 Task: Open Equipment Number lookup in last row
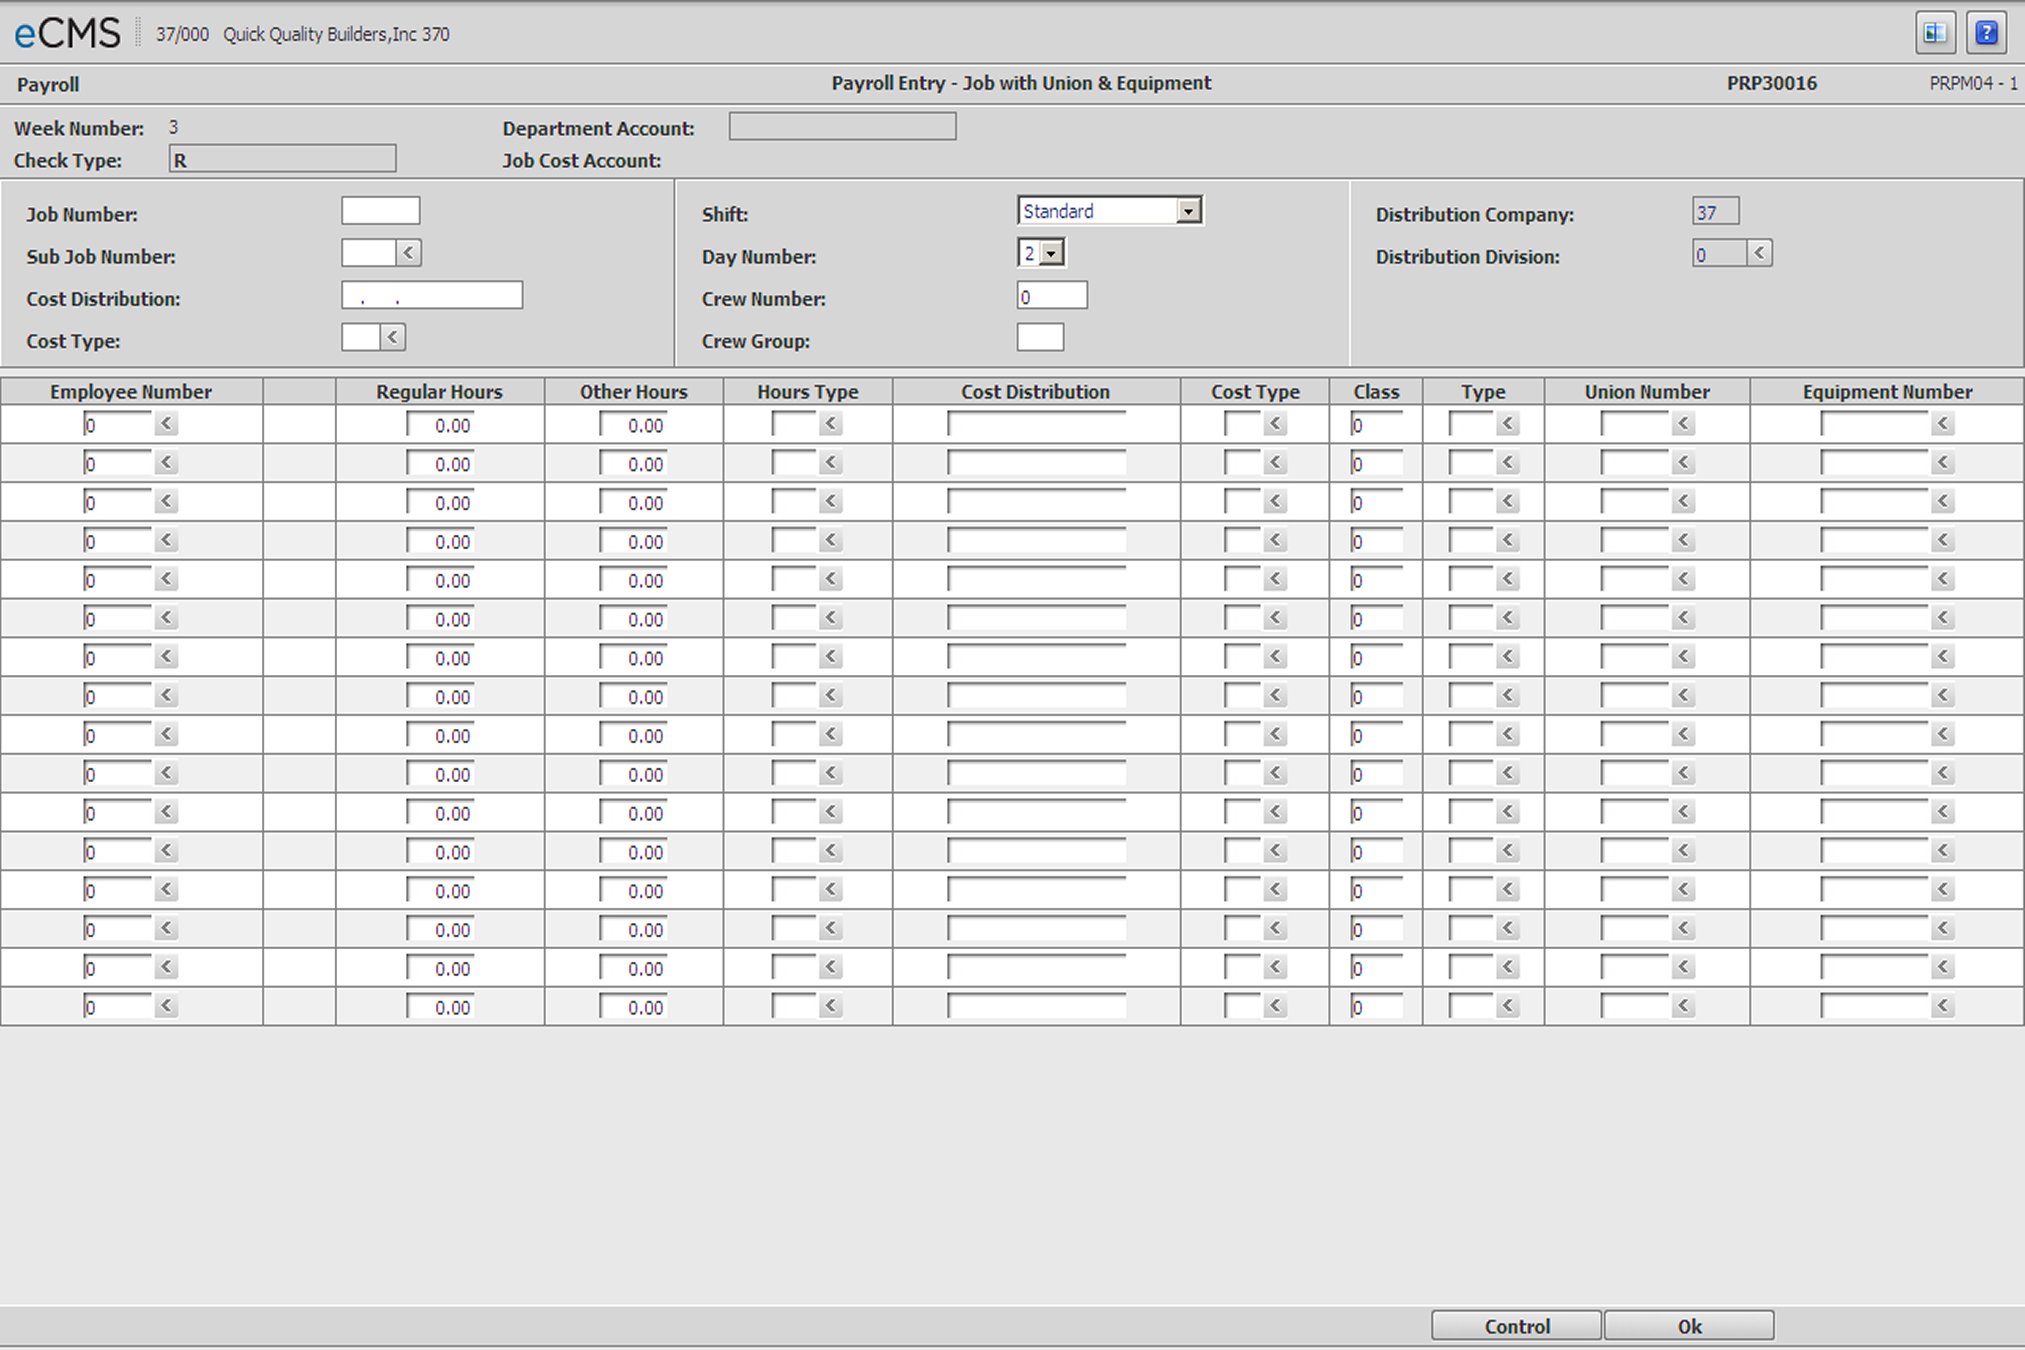coord(1943,1006)
